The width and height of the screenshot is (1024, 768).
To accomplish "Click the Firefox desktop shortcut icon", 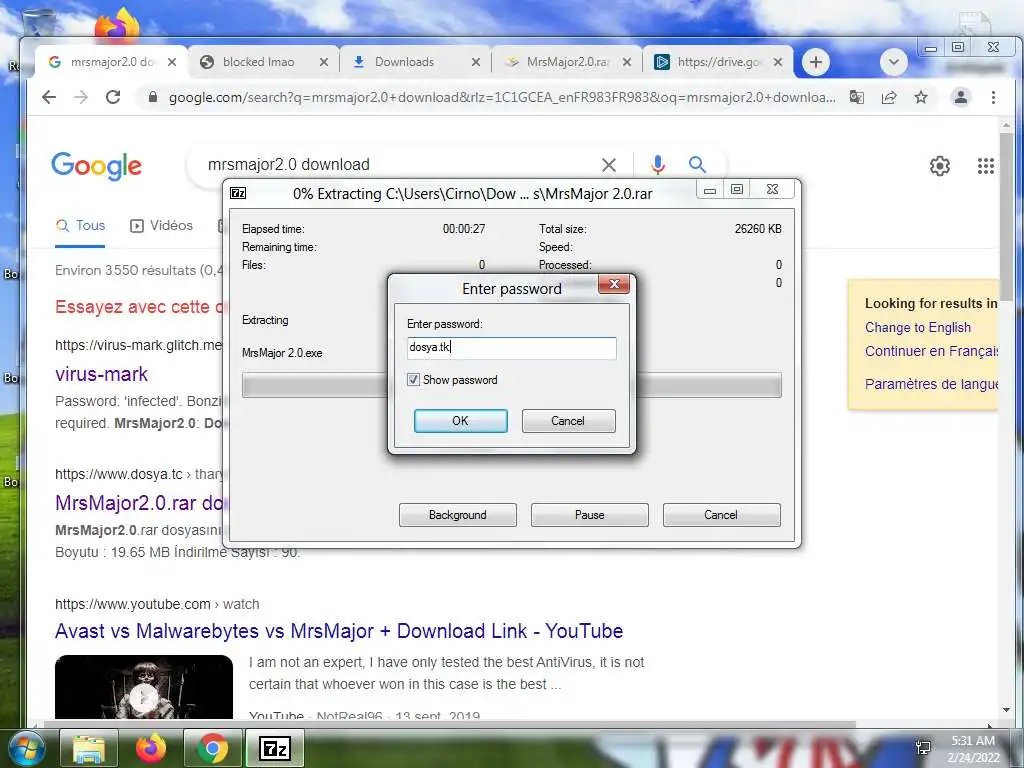I will click(117, 25).
